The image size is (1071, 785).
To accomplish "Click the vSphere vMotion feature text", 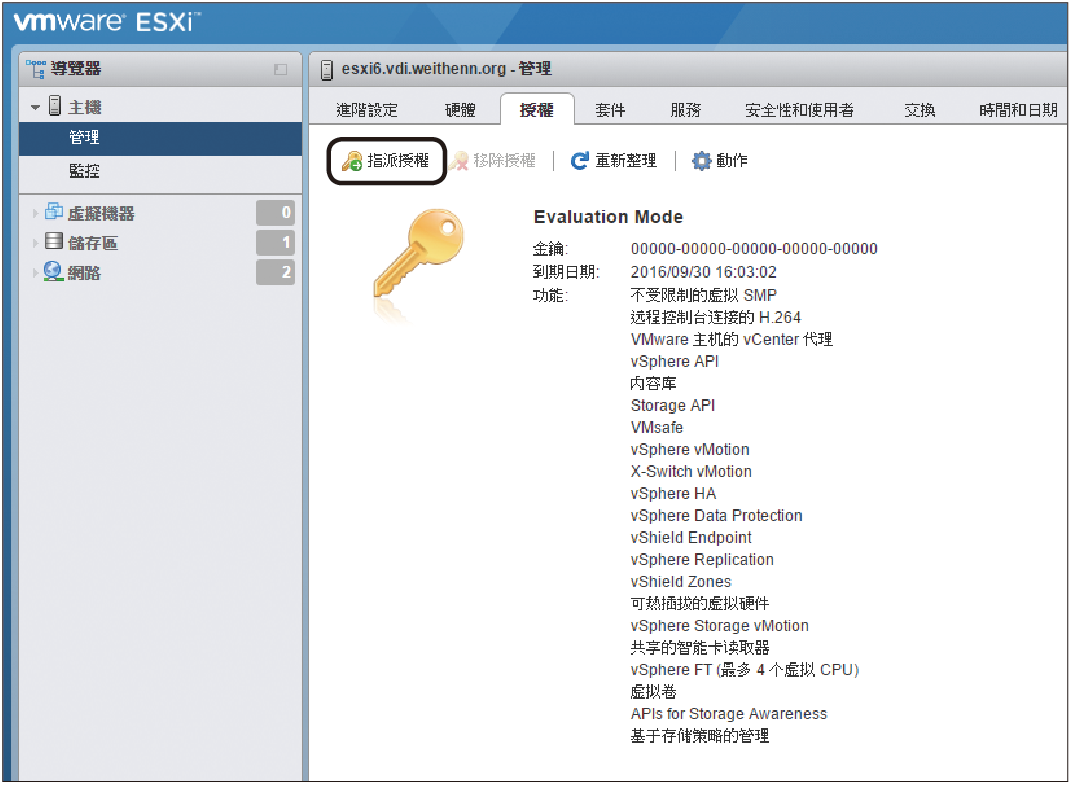I will click(690, 450).
